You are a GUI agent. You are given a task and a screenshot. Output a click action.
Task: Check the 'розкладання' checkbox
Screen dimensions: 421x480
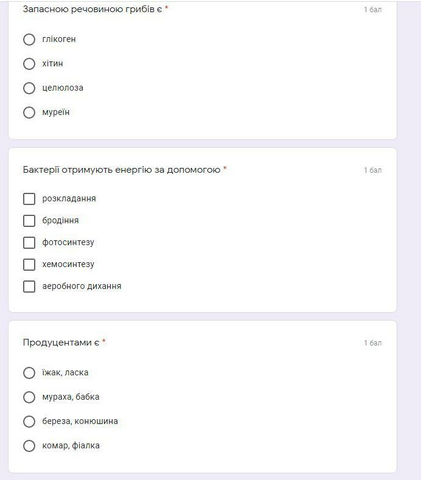[x=29, y=199]
